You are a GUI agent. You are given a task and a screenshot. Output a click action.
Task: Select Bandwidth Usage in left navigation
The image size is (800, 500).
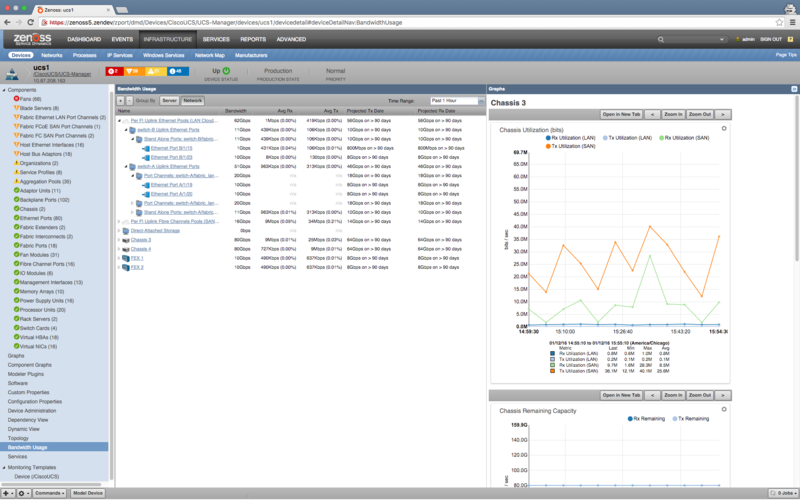point(54,447)
